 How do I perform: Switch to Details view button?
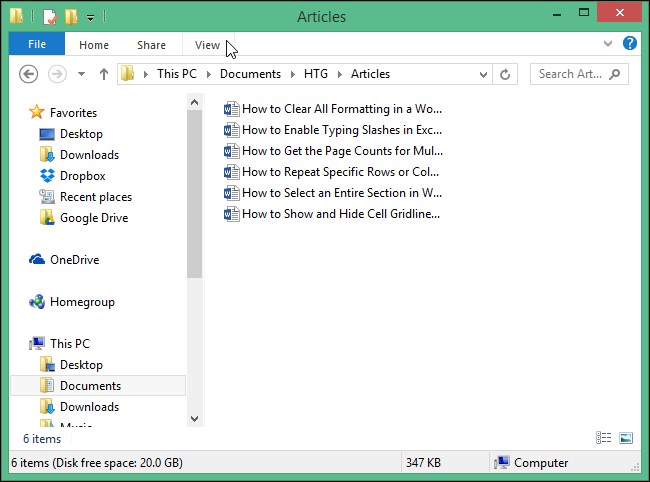click(x=604, y=438)
